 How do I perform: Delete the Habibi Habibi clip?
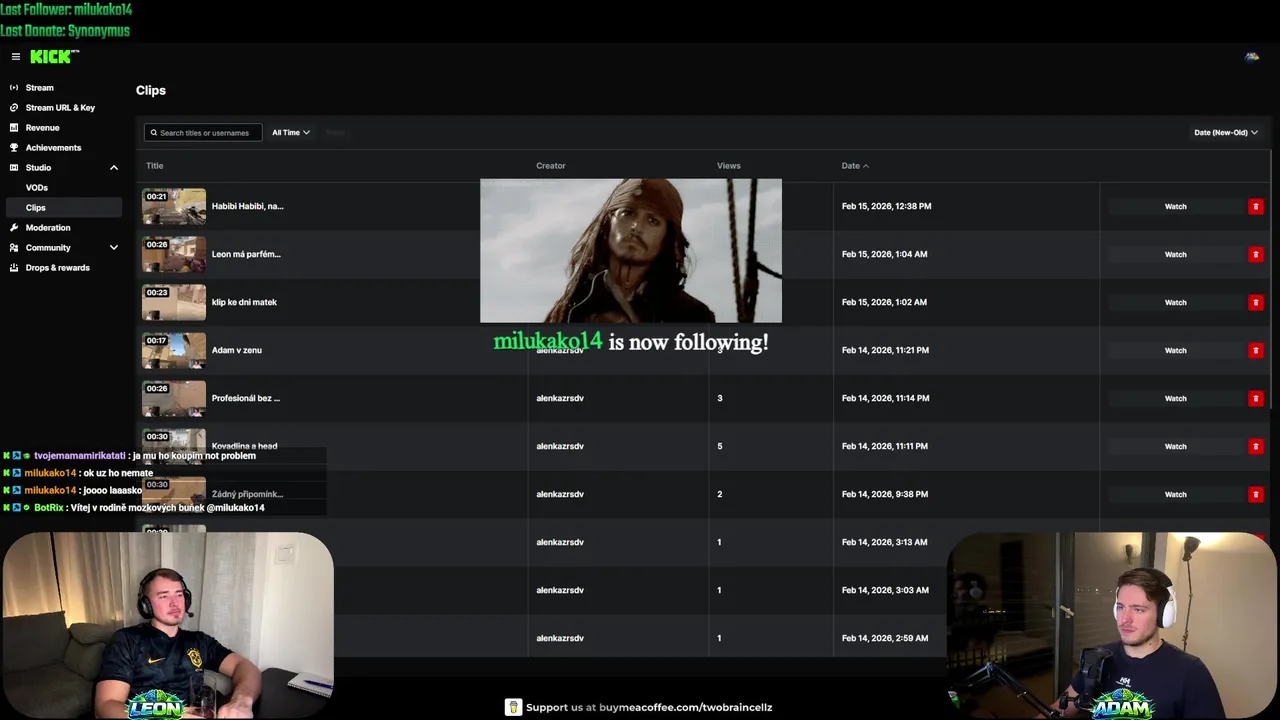pos(1256,206)
